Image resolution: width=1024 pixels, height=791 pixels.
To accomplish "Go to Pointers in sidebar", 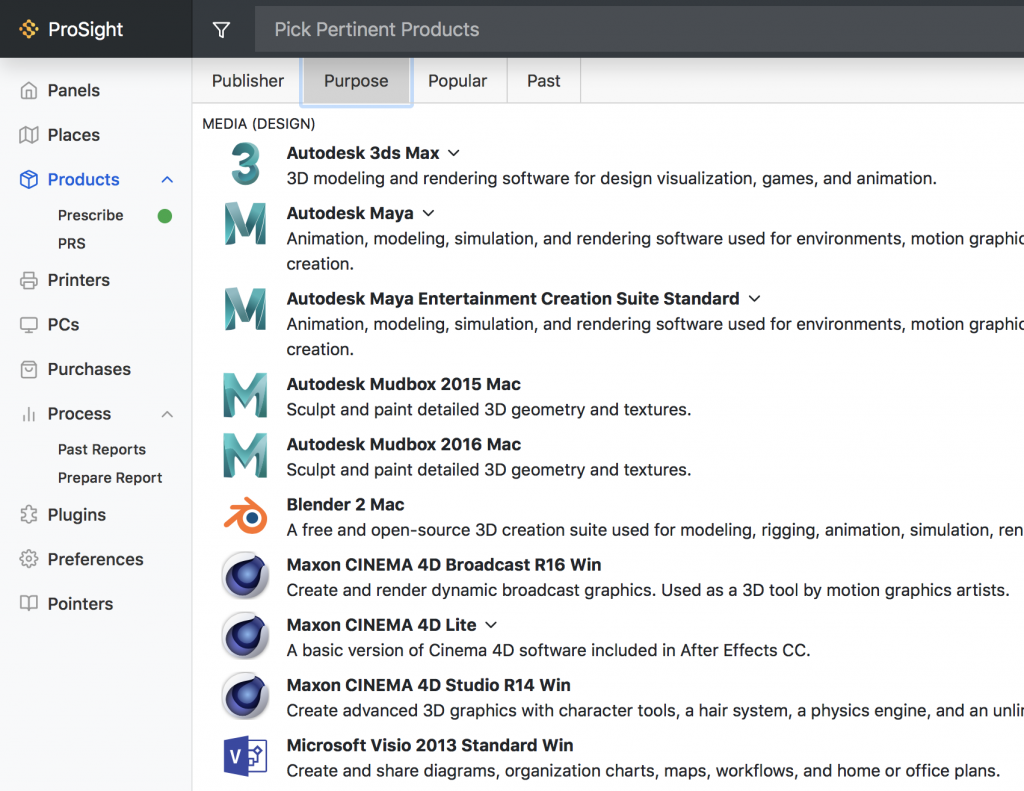I will point(80,604).
